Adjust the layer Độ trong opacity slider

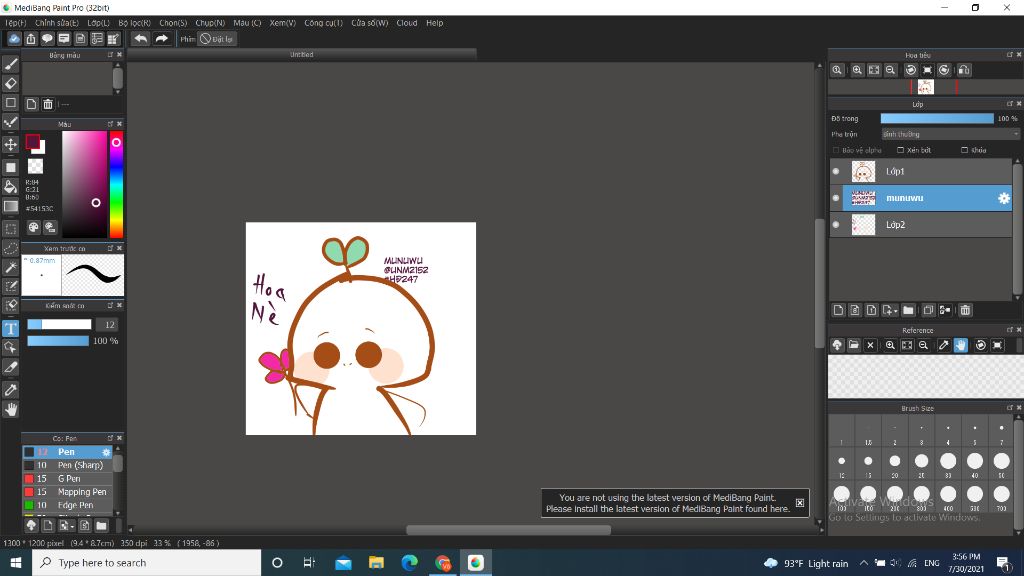click(x=937, y=118)
